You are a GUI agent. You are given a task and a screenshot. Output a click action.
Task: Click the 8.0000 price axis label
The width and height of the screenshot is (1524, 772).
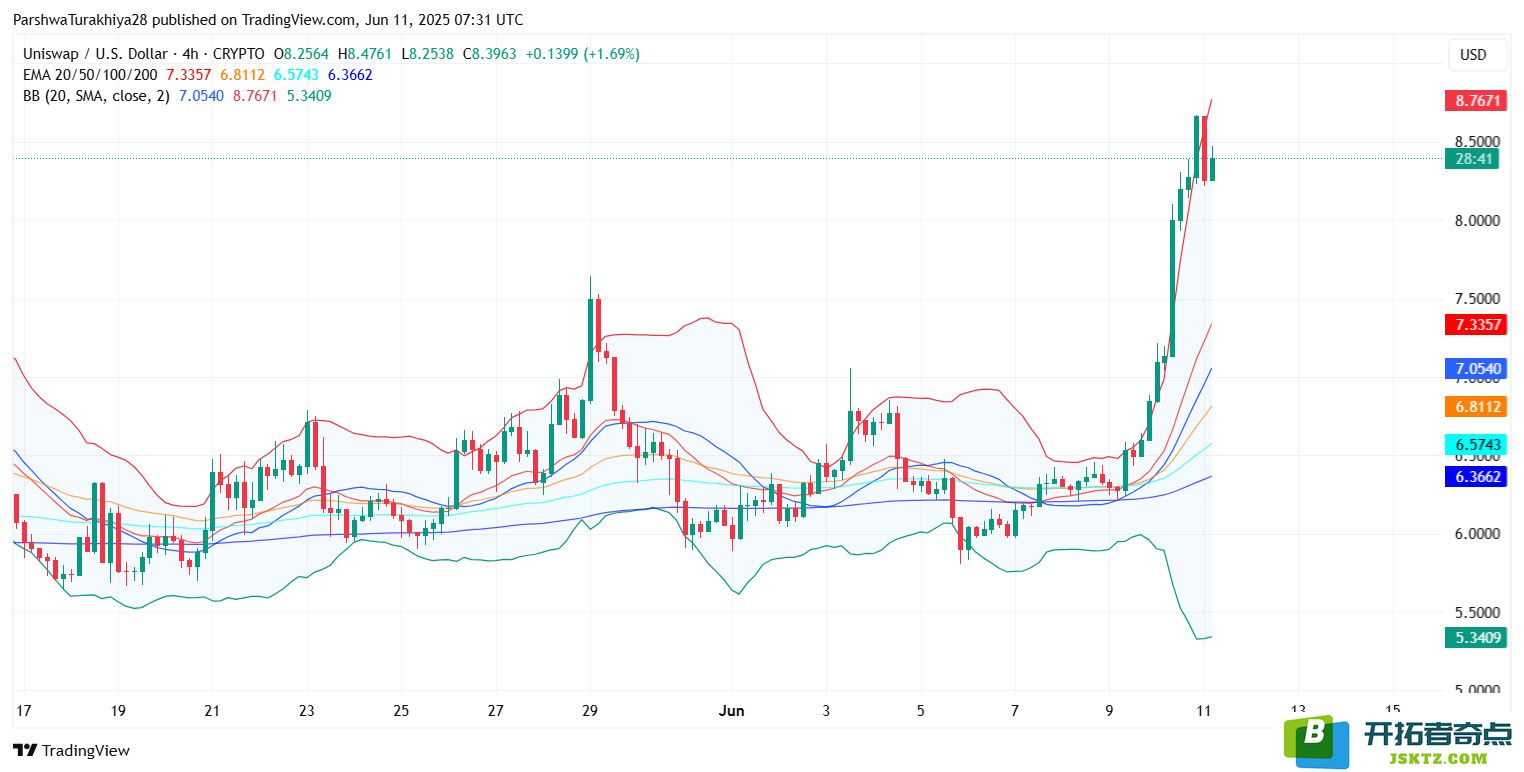pyautogui.click(x=1478, y=220)
